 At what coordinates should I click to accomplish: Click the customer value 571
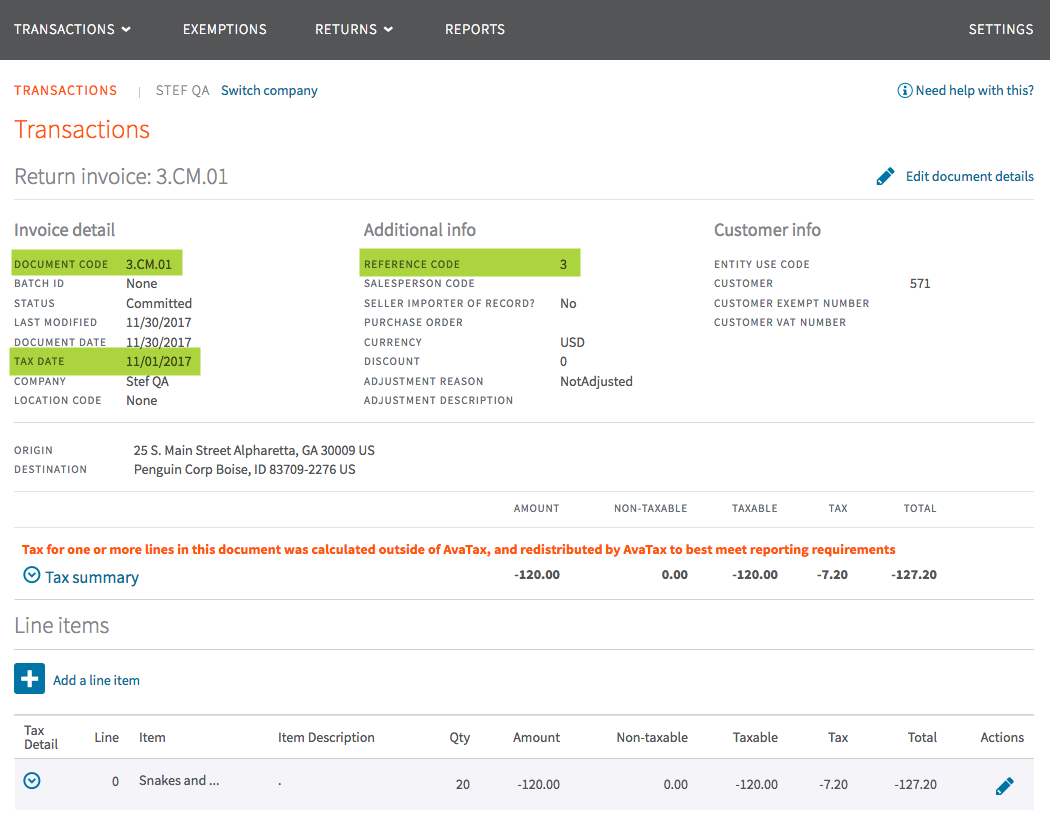pos(920,283)
